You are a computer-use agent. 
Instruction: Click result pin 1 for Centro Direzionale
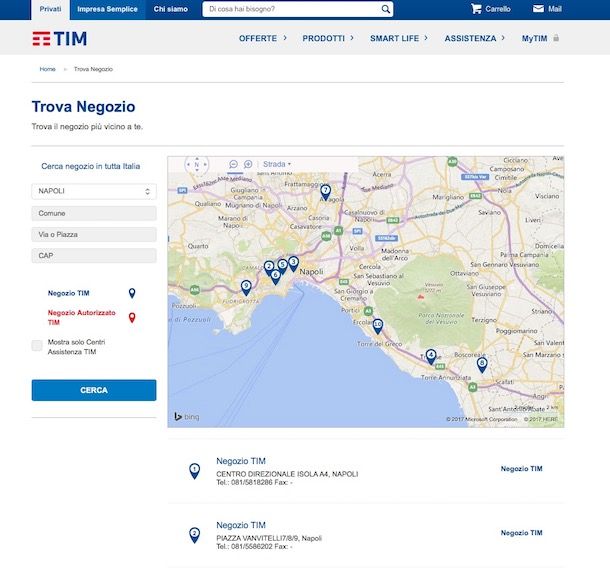(195, 471)
